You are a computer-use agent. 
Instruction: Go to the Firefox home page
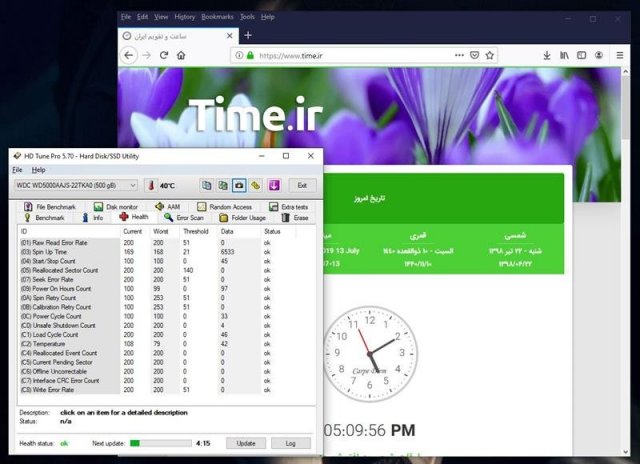tap(181, 55)
